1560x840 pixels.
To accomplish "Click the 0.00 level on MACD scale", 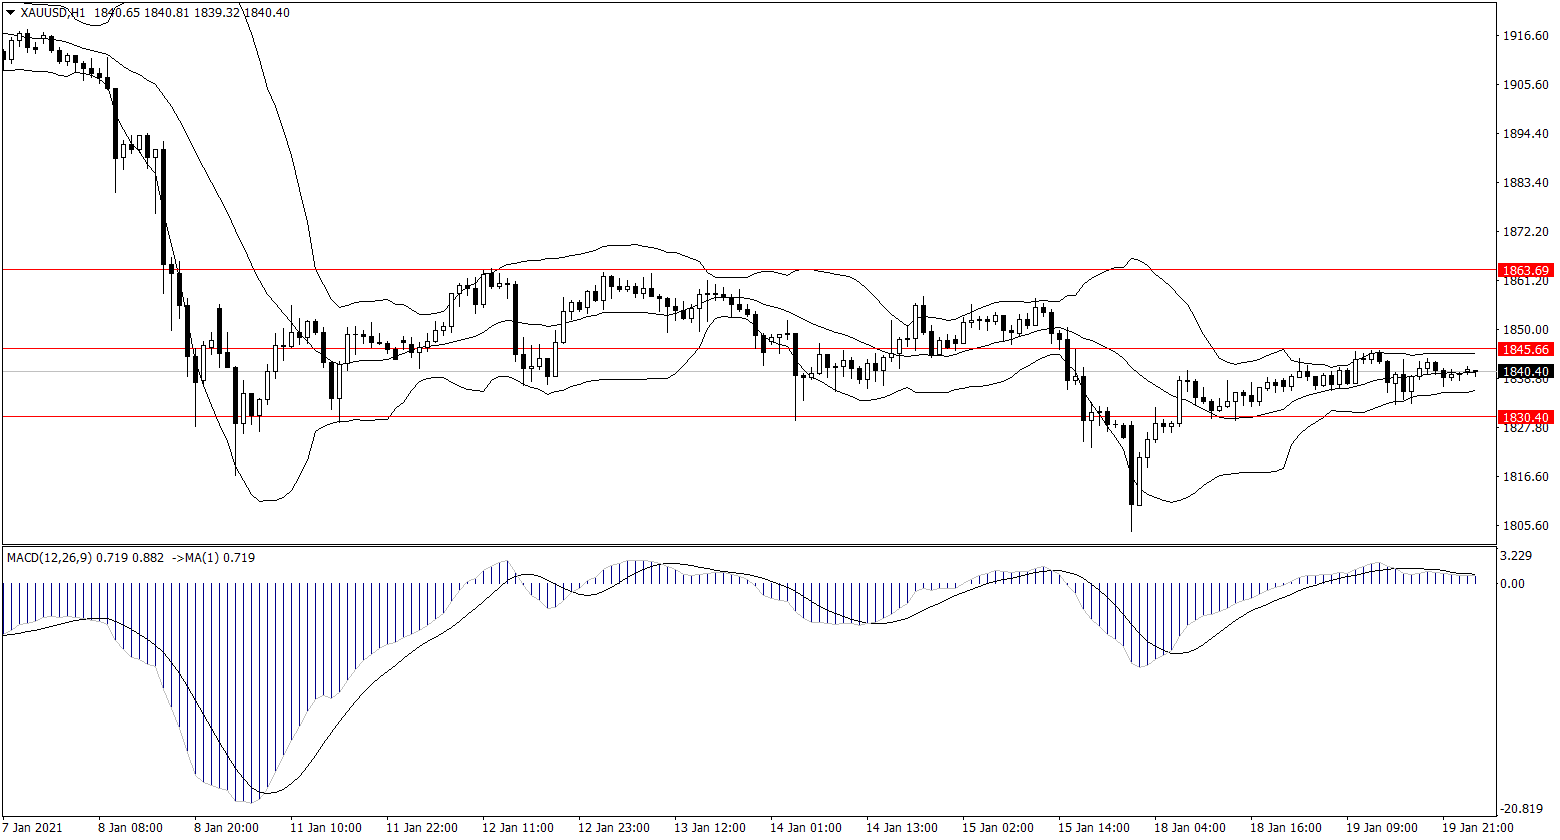I will [x=1515, y=583].
